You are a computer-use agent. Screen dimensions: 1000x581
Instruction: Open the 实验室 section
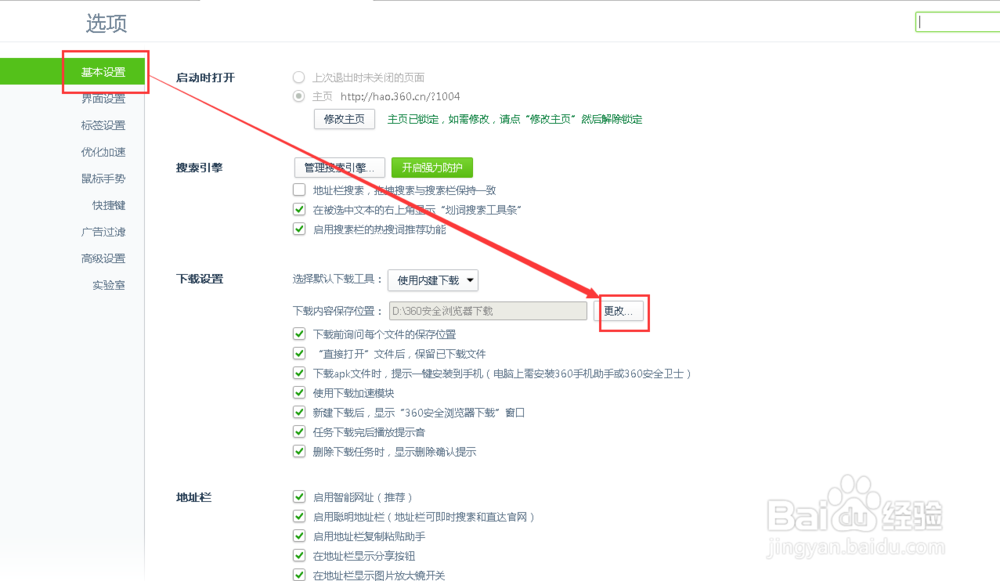pyautogui.click(x=108, y=285)
